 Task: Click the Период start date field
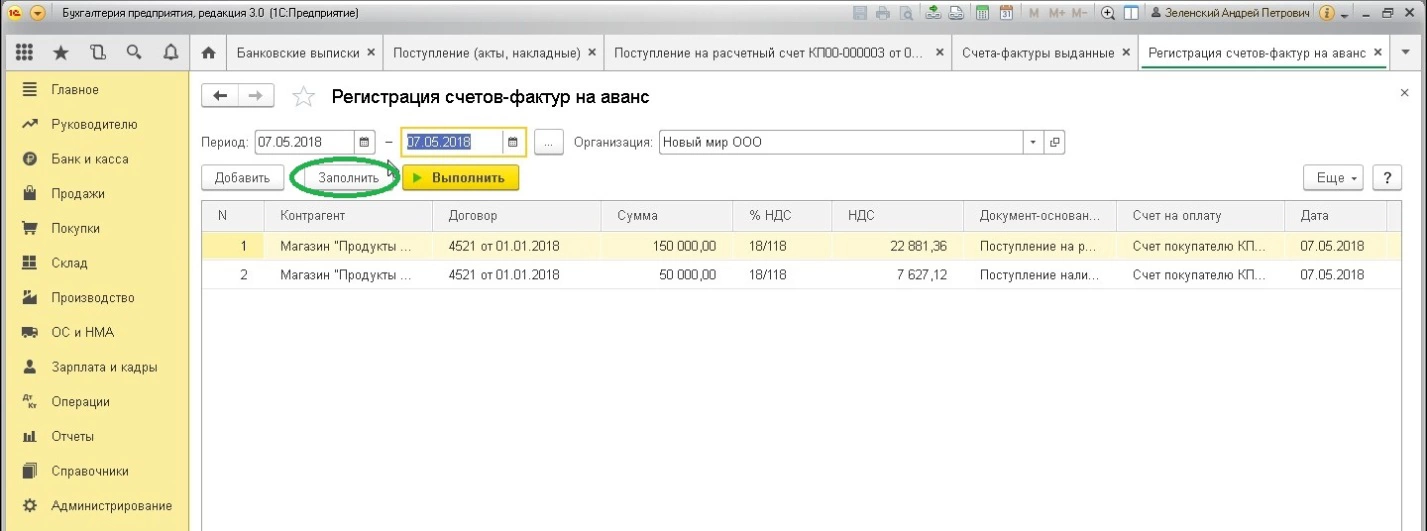tap(305, 142)
